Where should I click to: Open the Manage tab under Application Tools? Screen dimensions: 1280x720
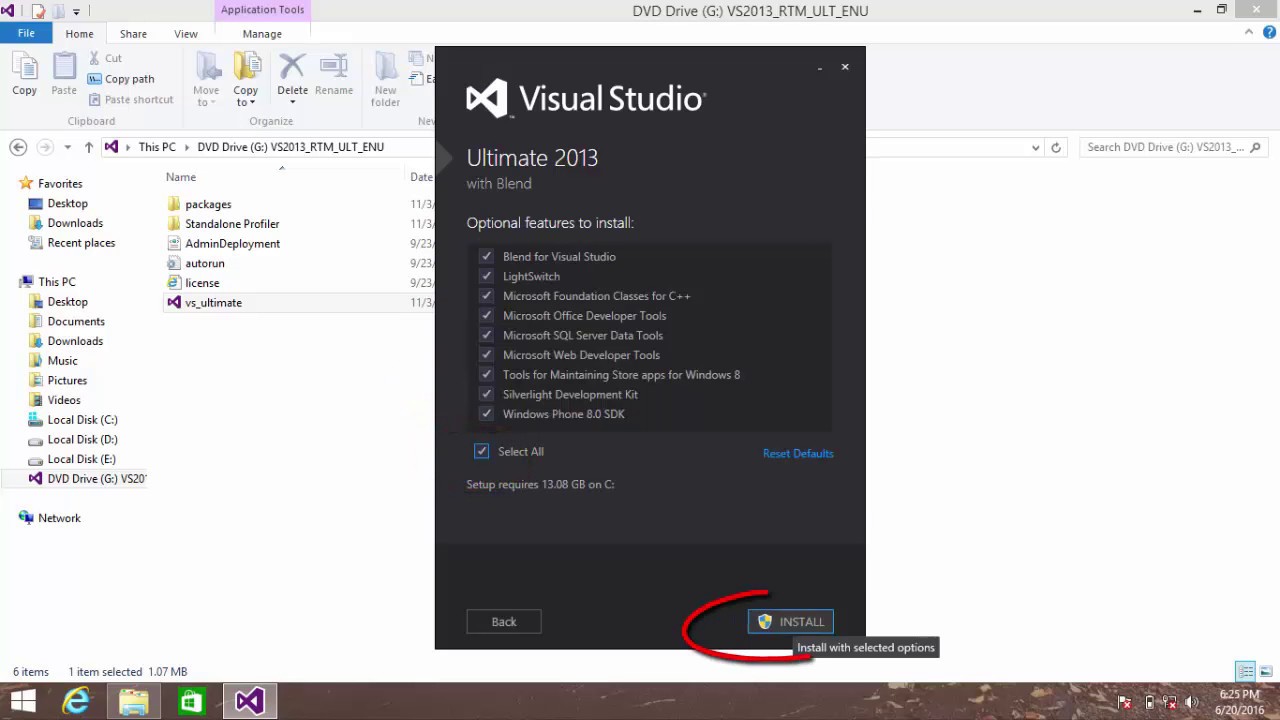tap(262, 34)
